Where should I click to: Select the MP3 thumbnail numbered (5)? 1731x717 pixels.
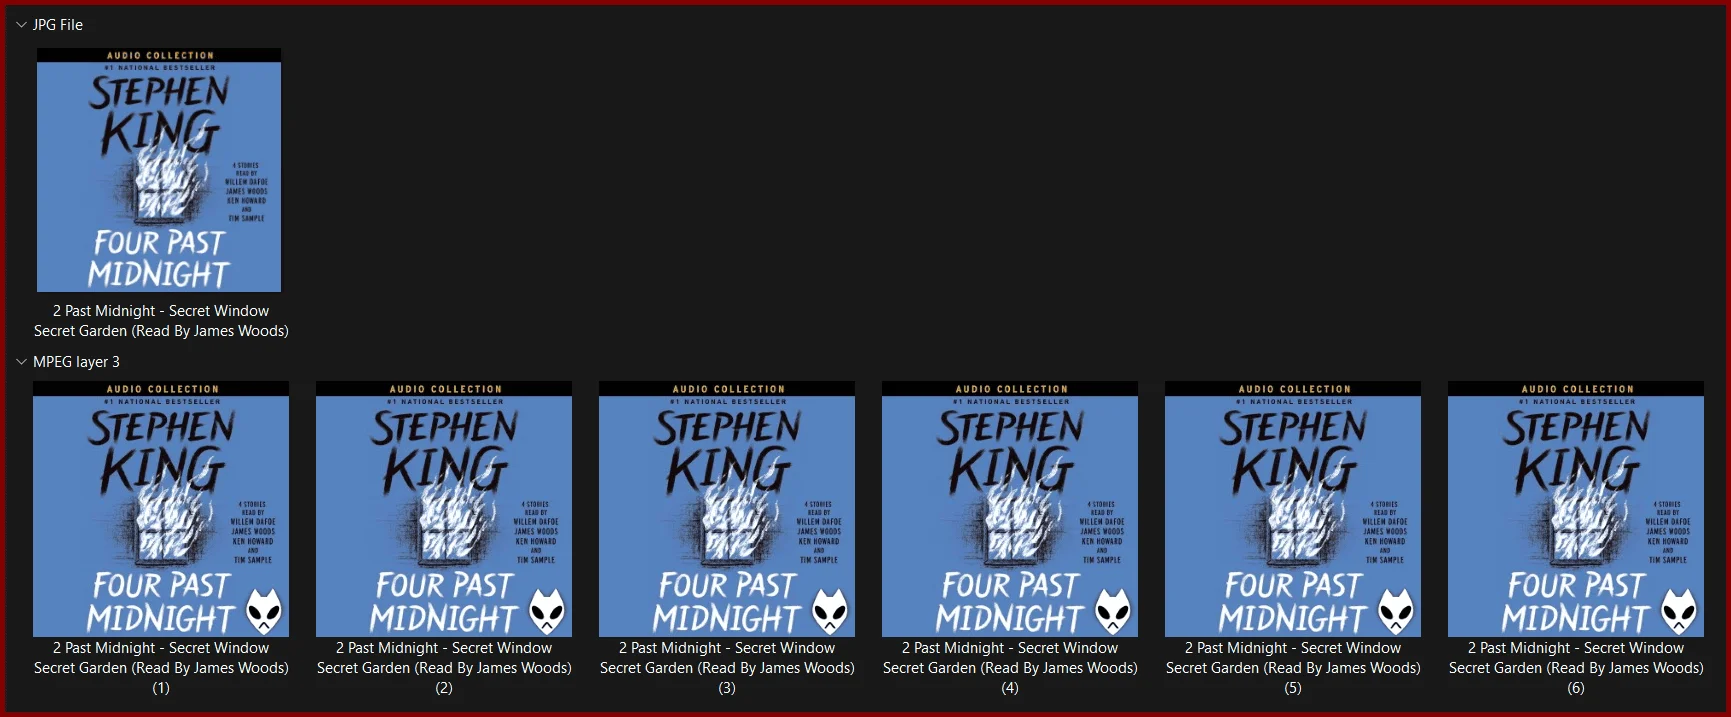tap(1293, 509)
